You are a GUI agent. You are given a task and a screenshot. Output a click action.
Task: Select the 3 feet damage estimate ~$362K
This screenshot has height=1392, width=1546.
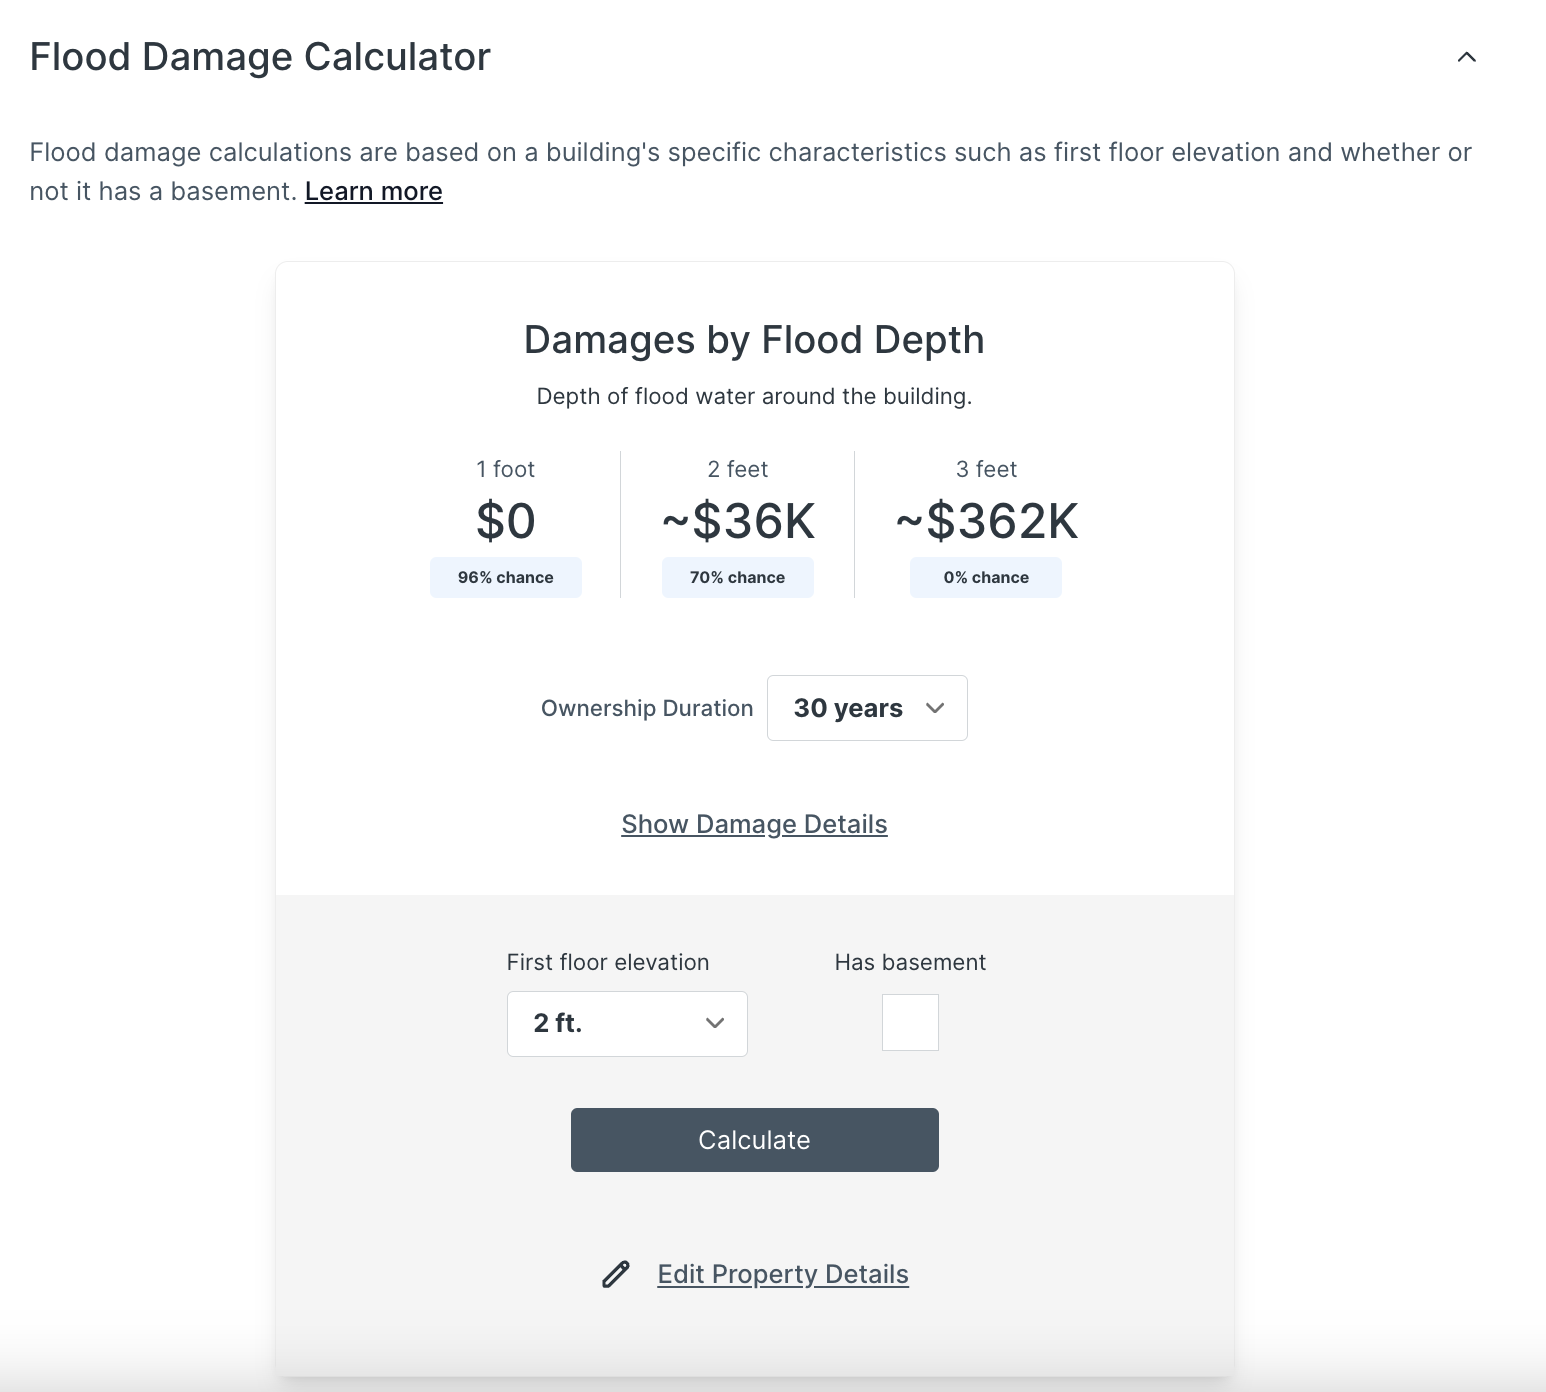point(986,520)
